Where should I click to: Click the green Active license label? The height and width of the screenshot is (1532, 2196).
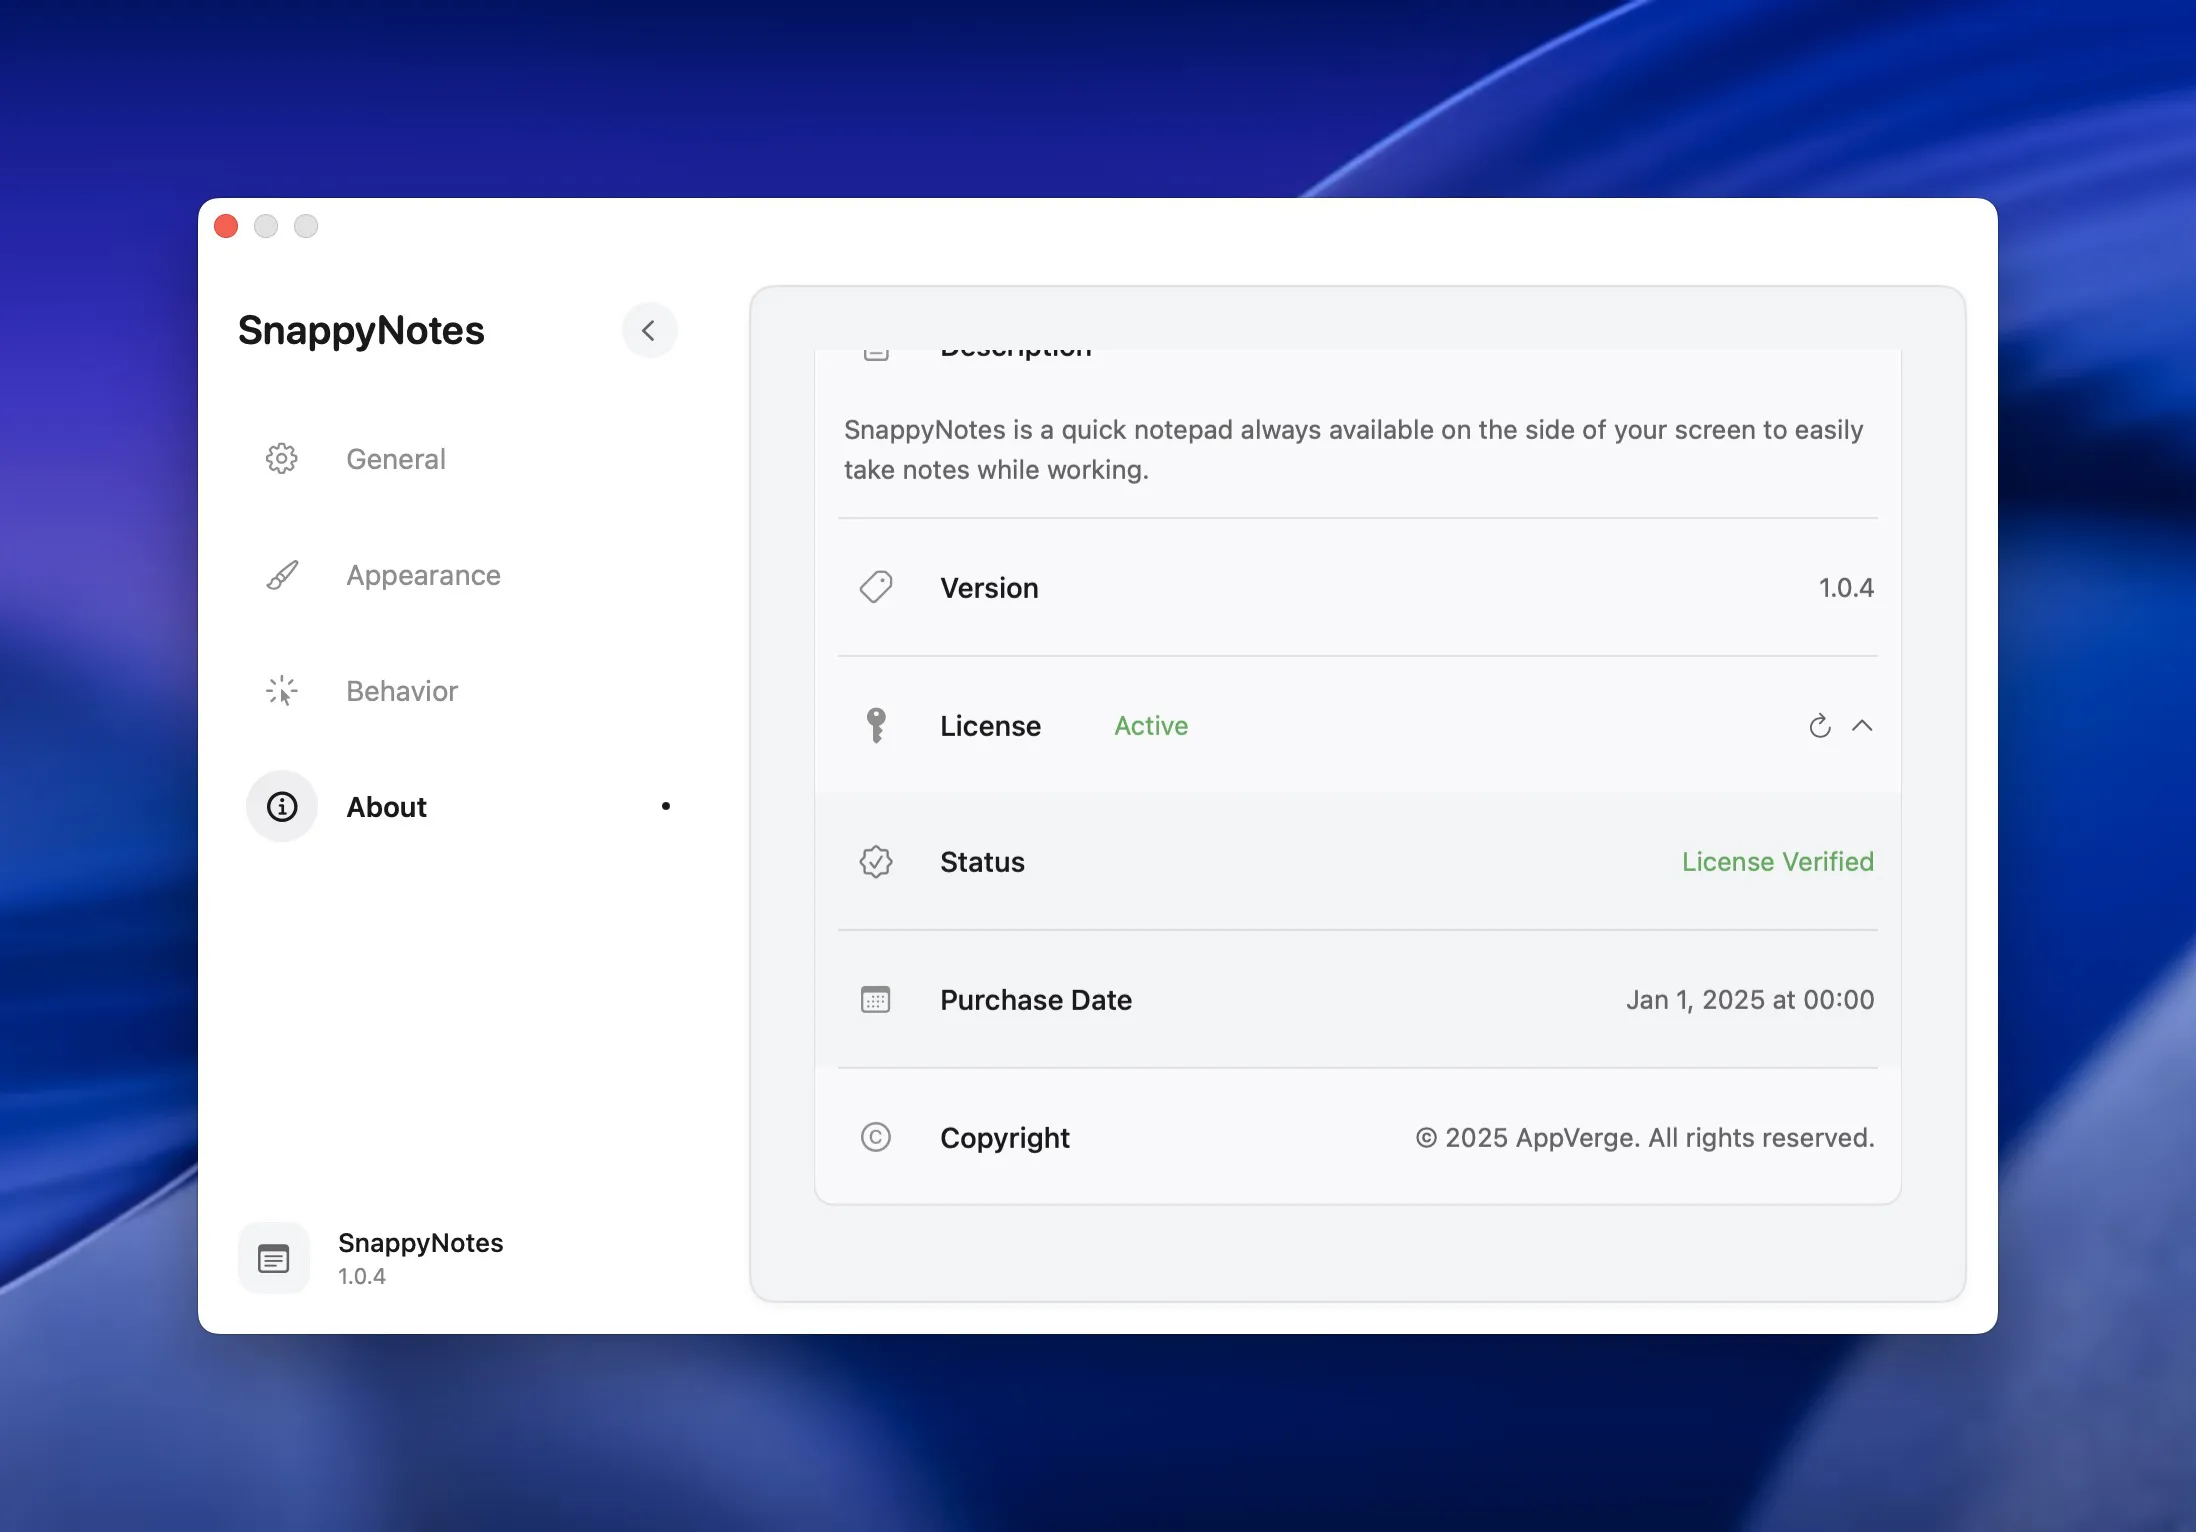1151,726
